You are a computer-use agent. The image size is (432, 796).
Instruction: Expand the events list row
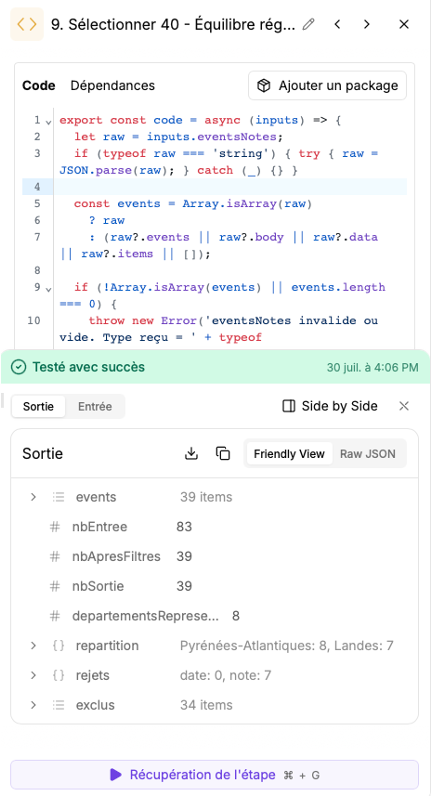click(x=34, y=496)
